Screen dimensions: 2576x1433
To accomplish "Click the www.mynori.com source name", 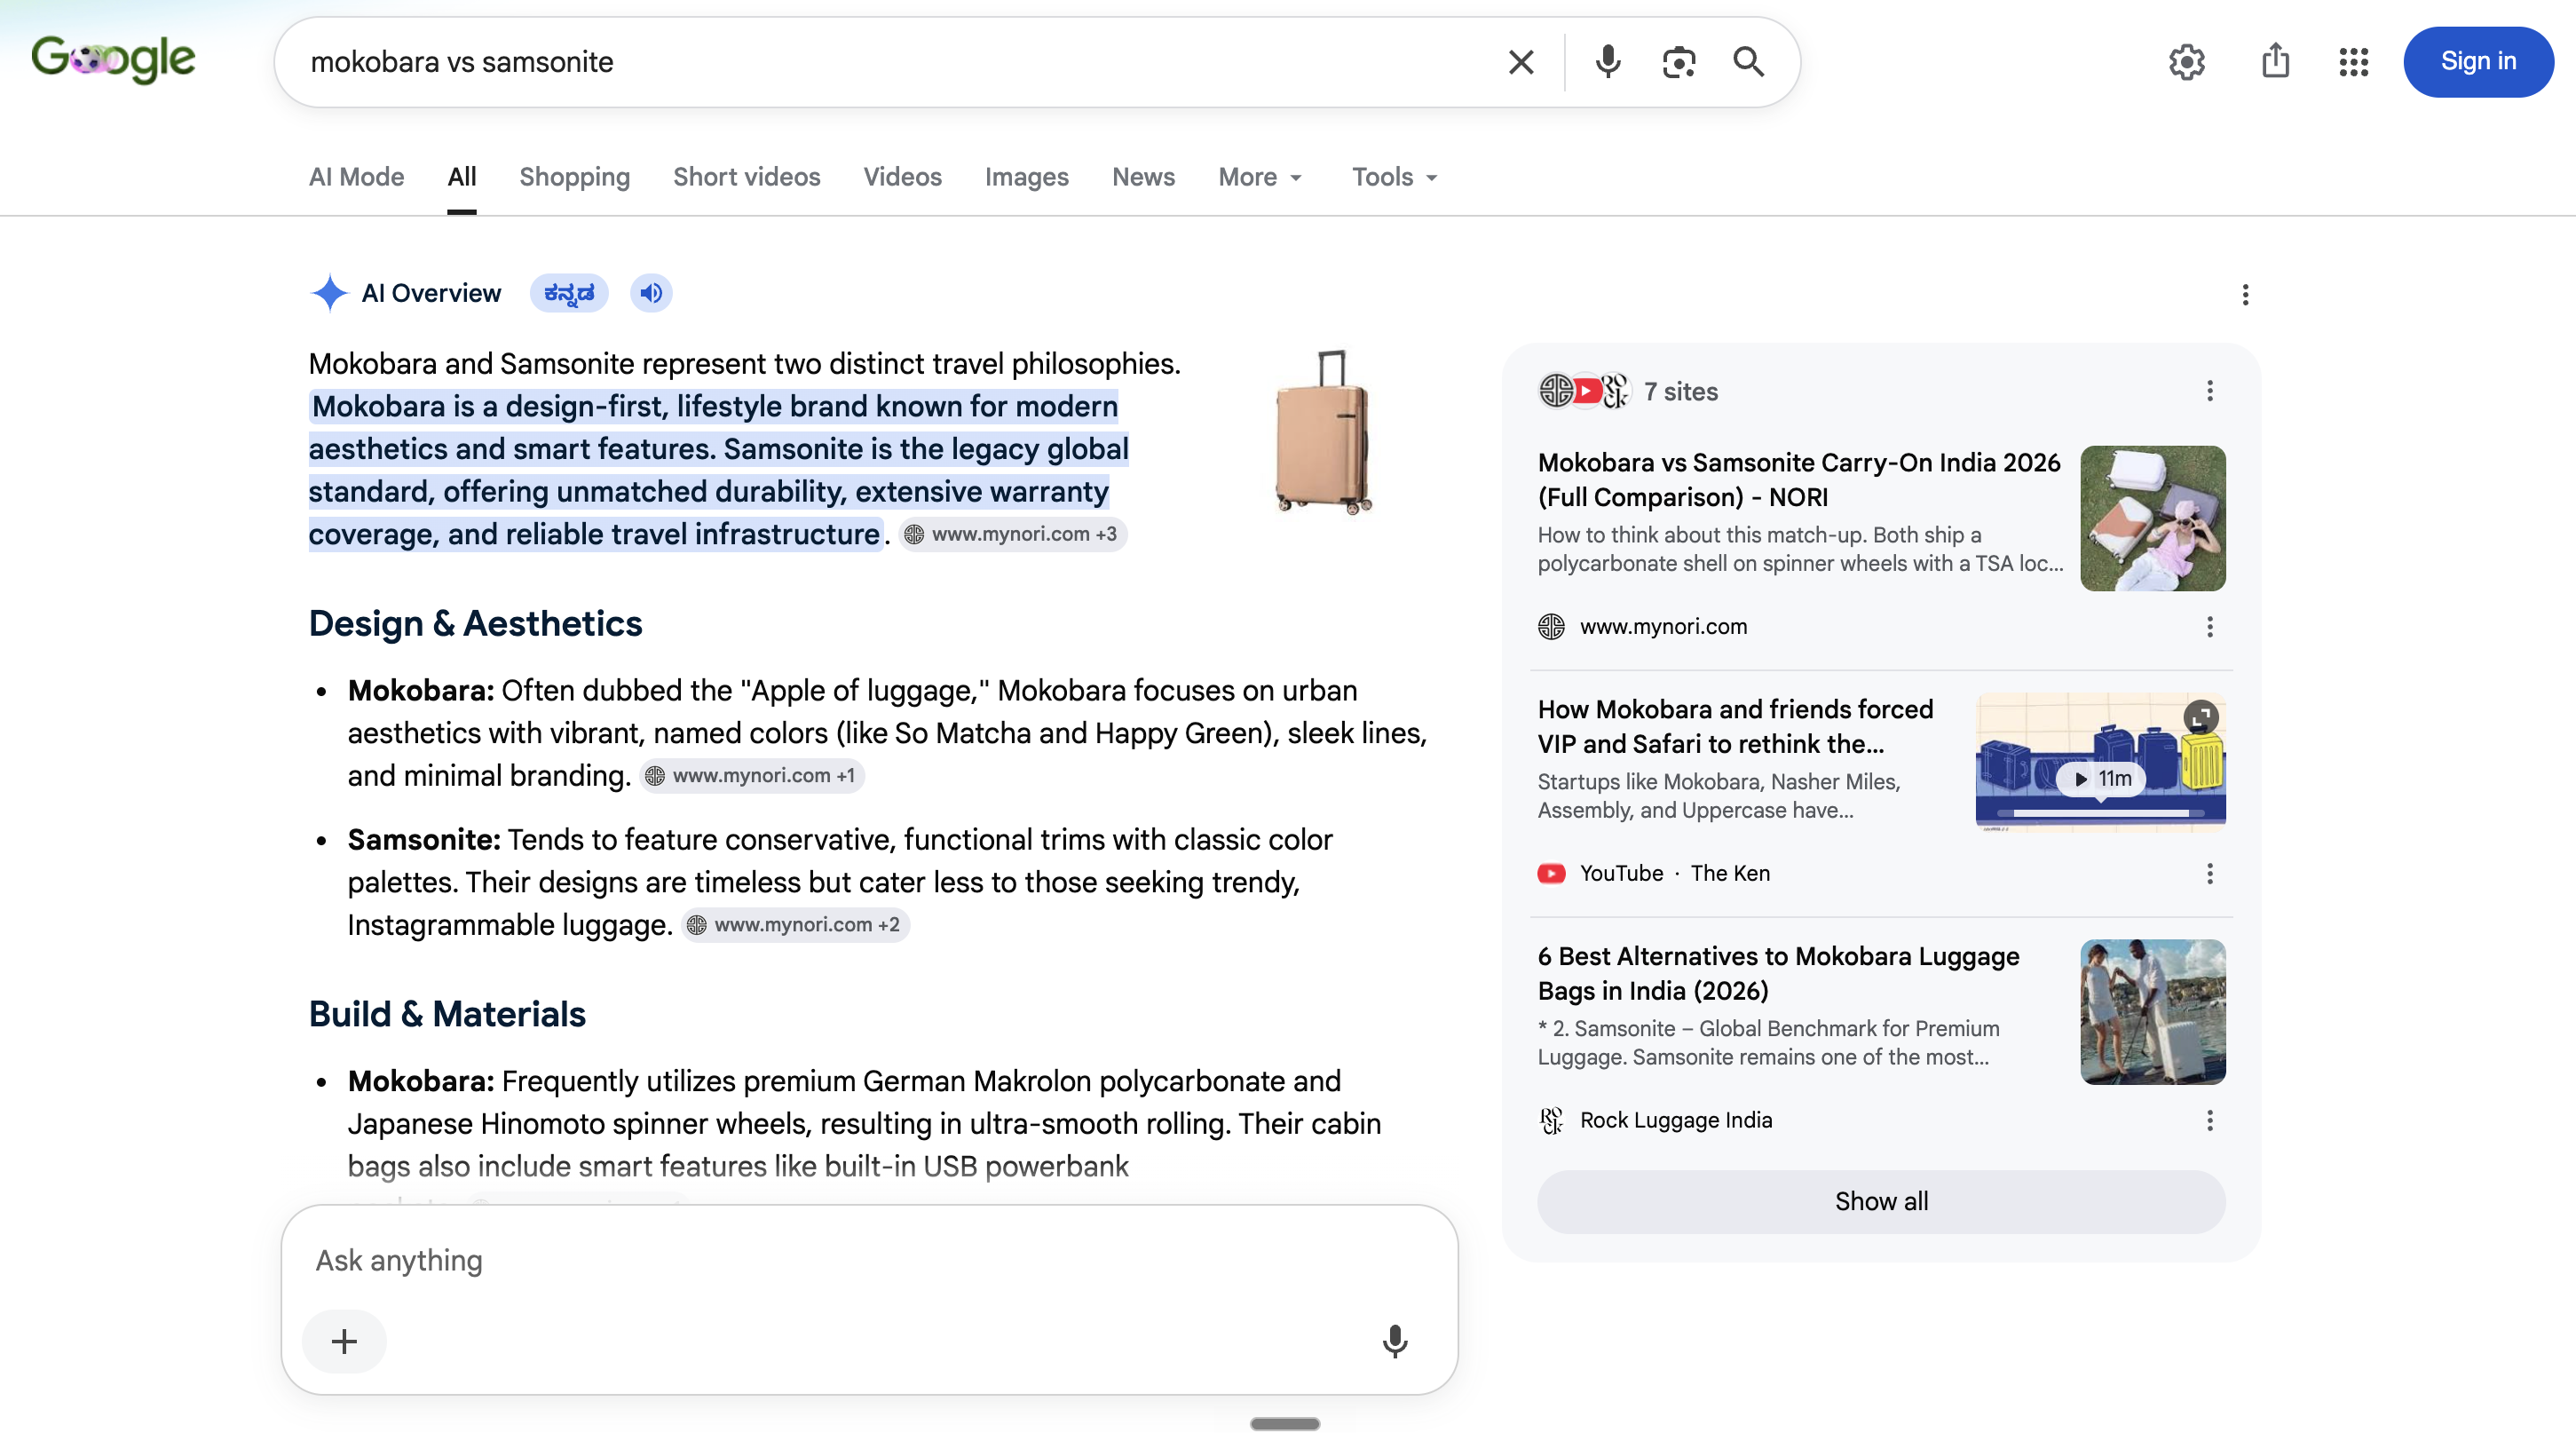I will 1663,627.
